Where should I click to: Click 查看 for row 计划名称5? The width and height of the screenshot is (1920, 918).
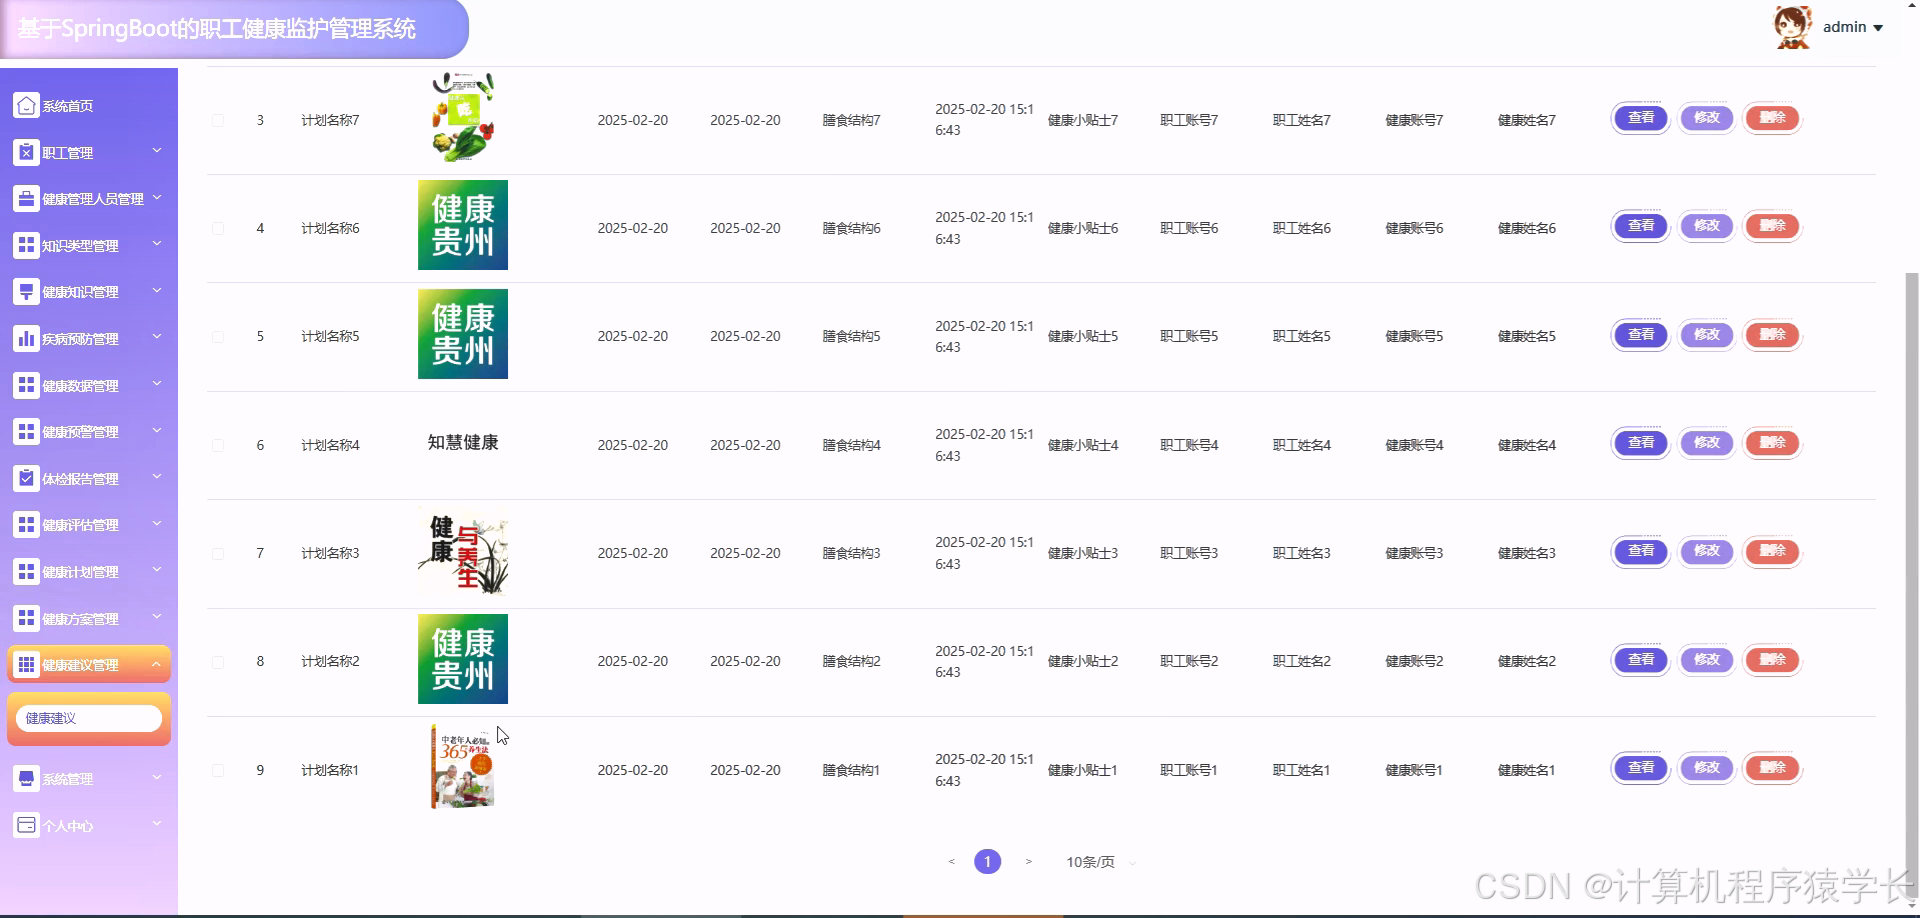coord(1639,335)
